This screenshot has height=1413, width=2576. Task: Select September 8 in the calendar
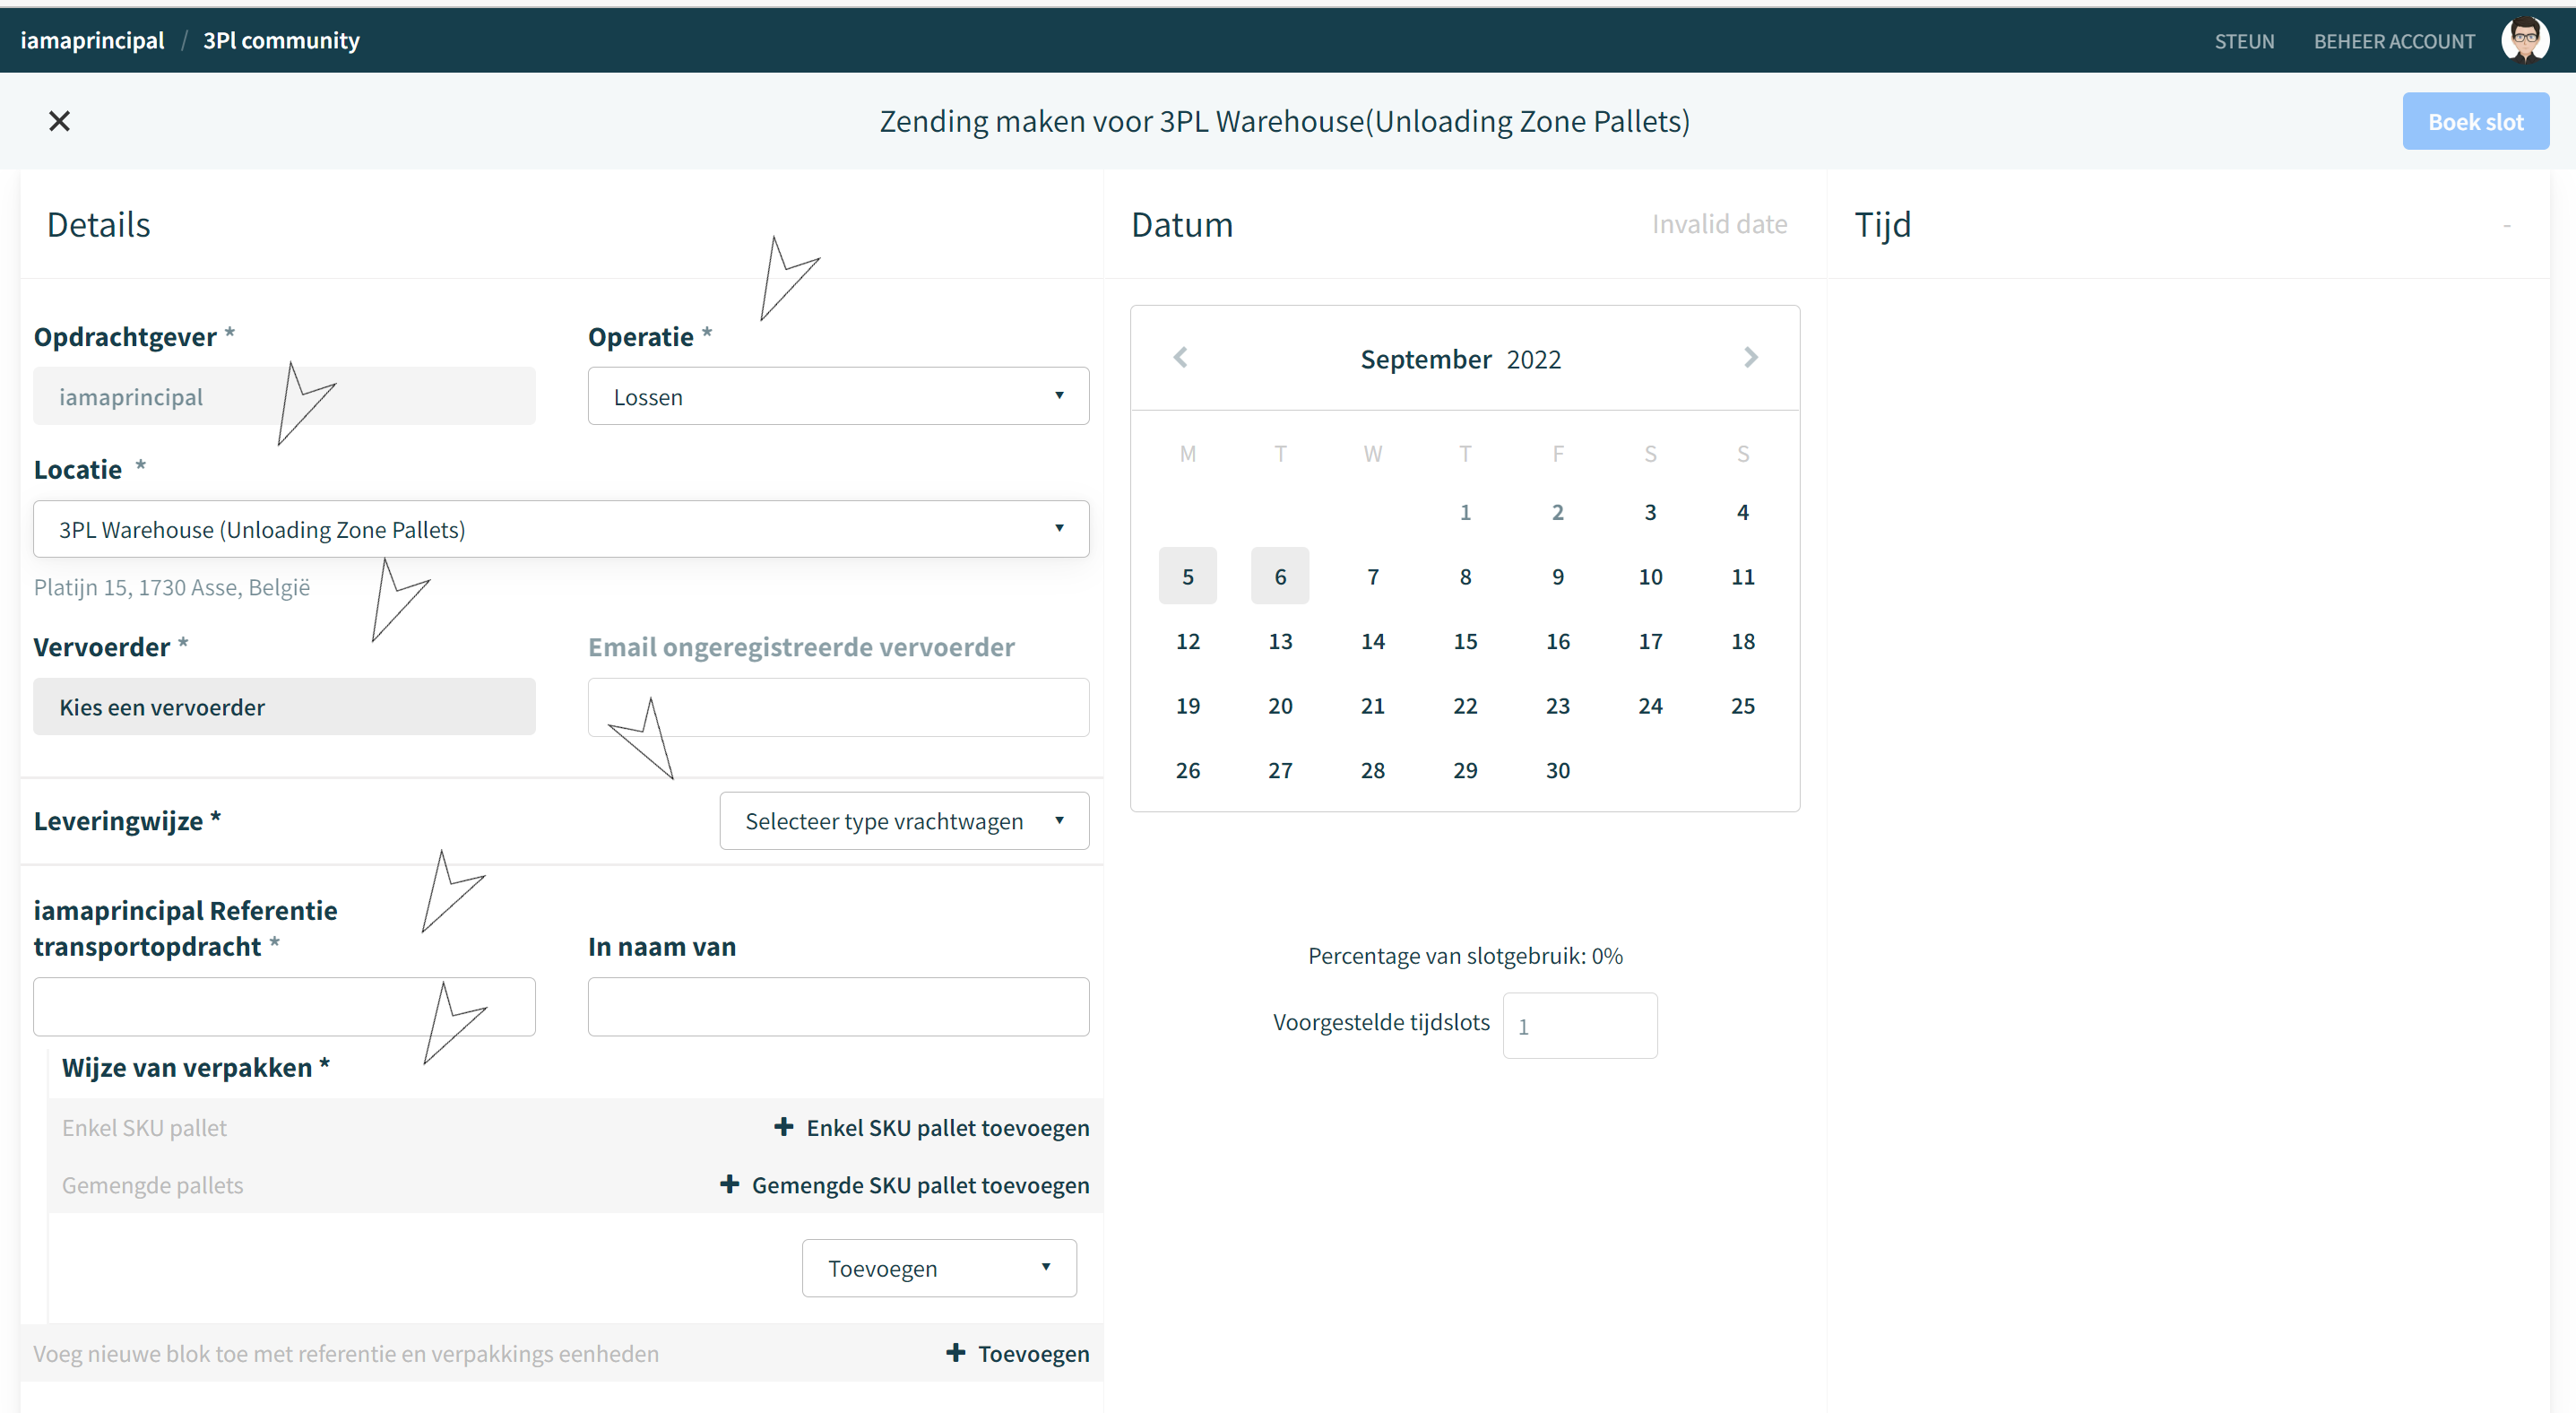1465,576
